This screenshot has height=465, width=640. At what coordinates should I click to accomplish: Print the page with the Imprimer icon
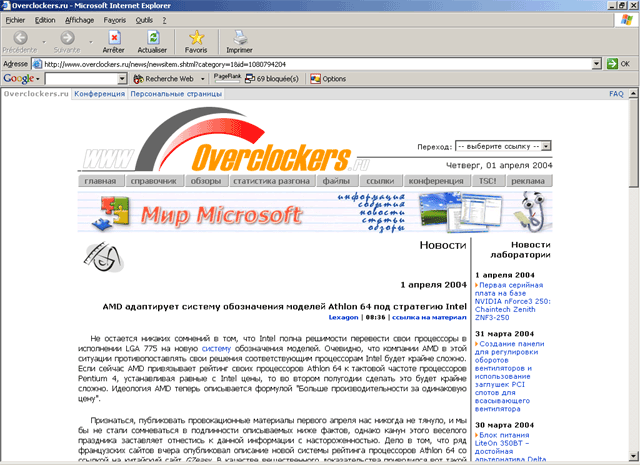pos(240,38)
